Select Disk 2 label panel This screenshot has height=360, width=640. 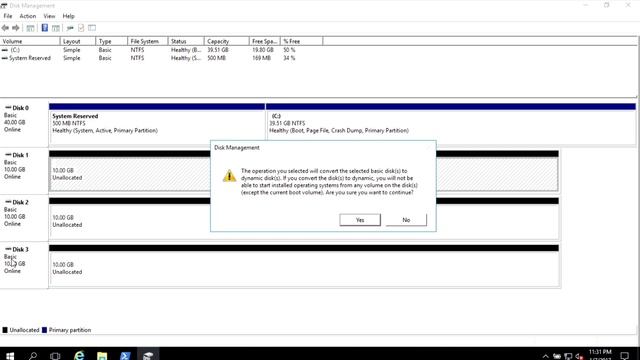24,218
